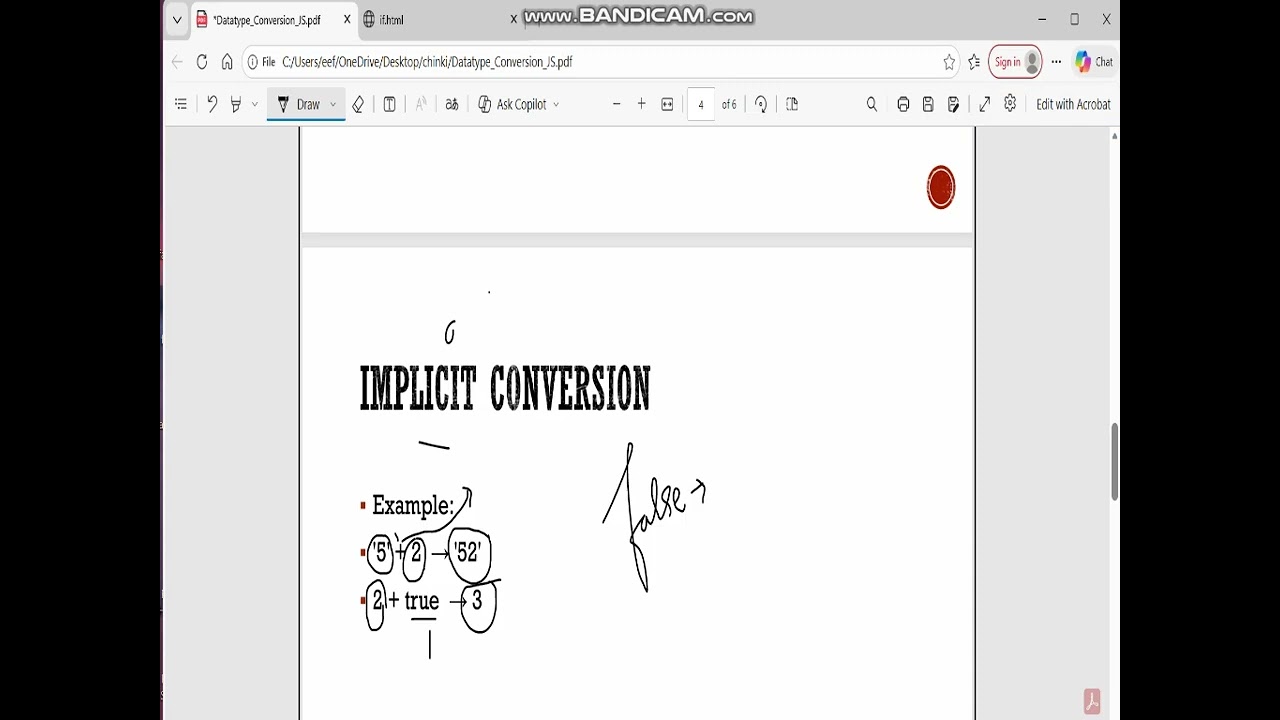The height and width of the screenshot is (720, 1280).
Task: Zoom out with the minus icon
Action: [616, 104]
